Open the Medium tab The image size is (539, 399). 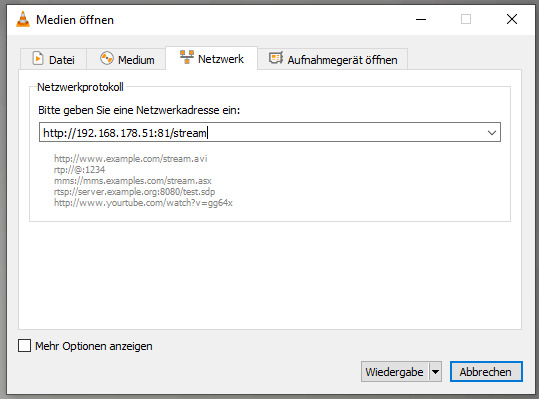(126, 59)
